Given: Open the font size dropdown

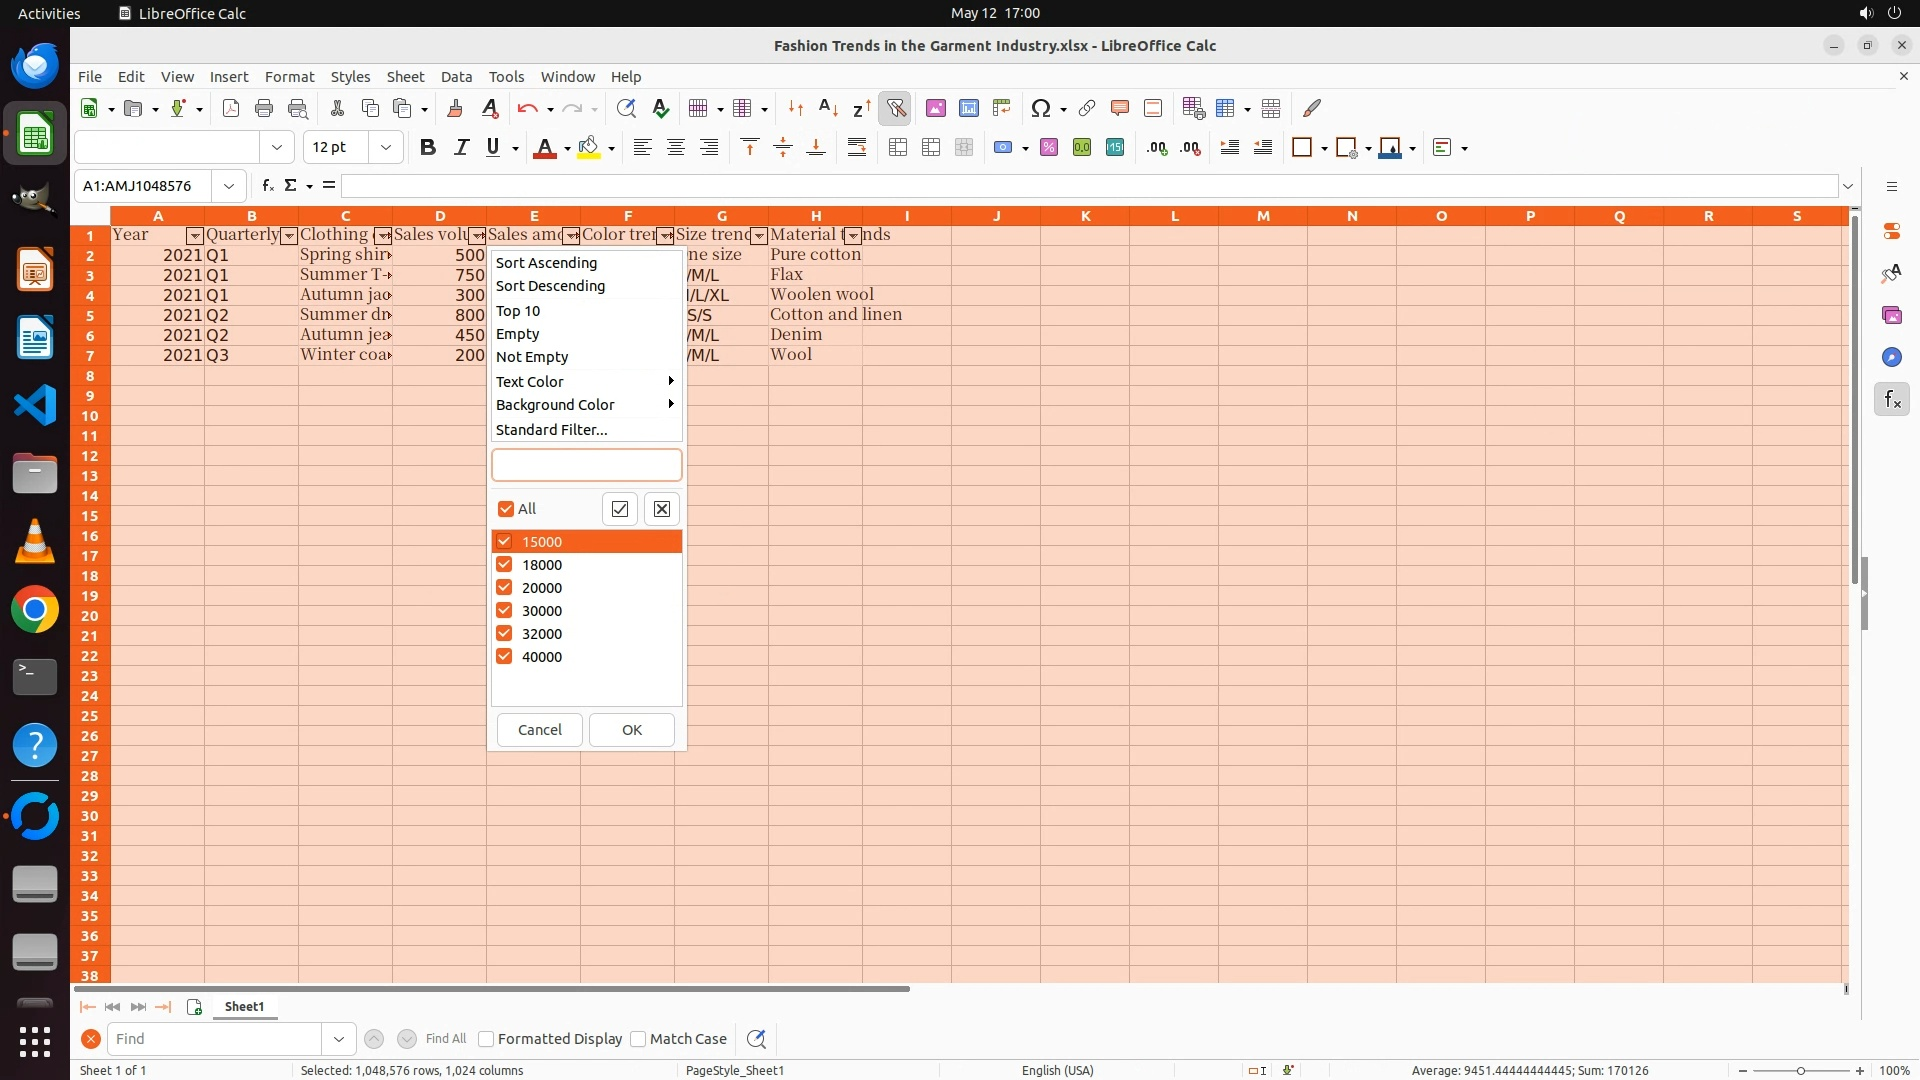Looking at the screenshot, I should pyautogui.click(x=385, y=148).
